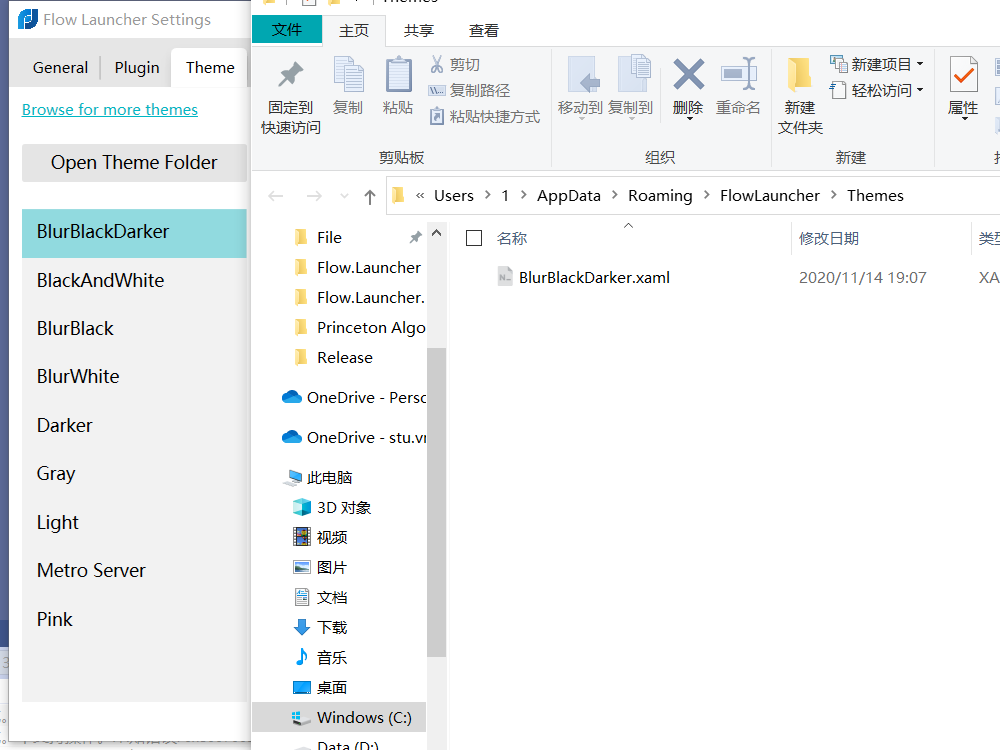The width and height of the screenshot is (1000, 750).
Task: Open 音乐 (Music) in navigation pane
Action: click(x=332, y=658)
